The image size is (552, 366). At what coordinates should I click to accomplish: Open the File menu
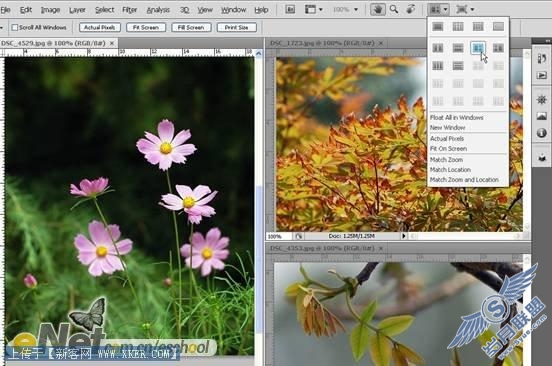(5, 10)
